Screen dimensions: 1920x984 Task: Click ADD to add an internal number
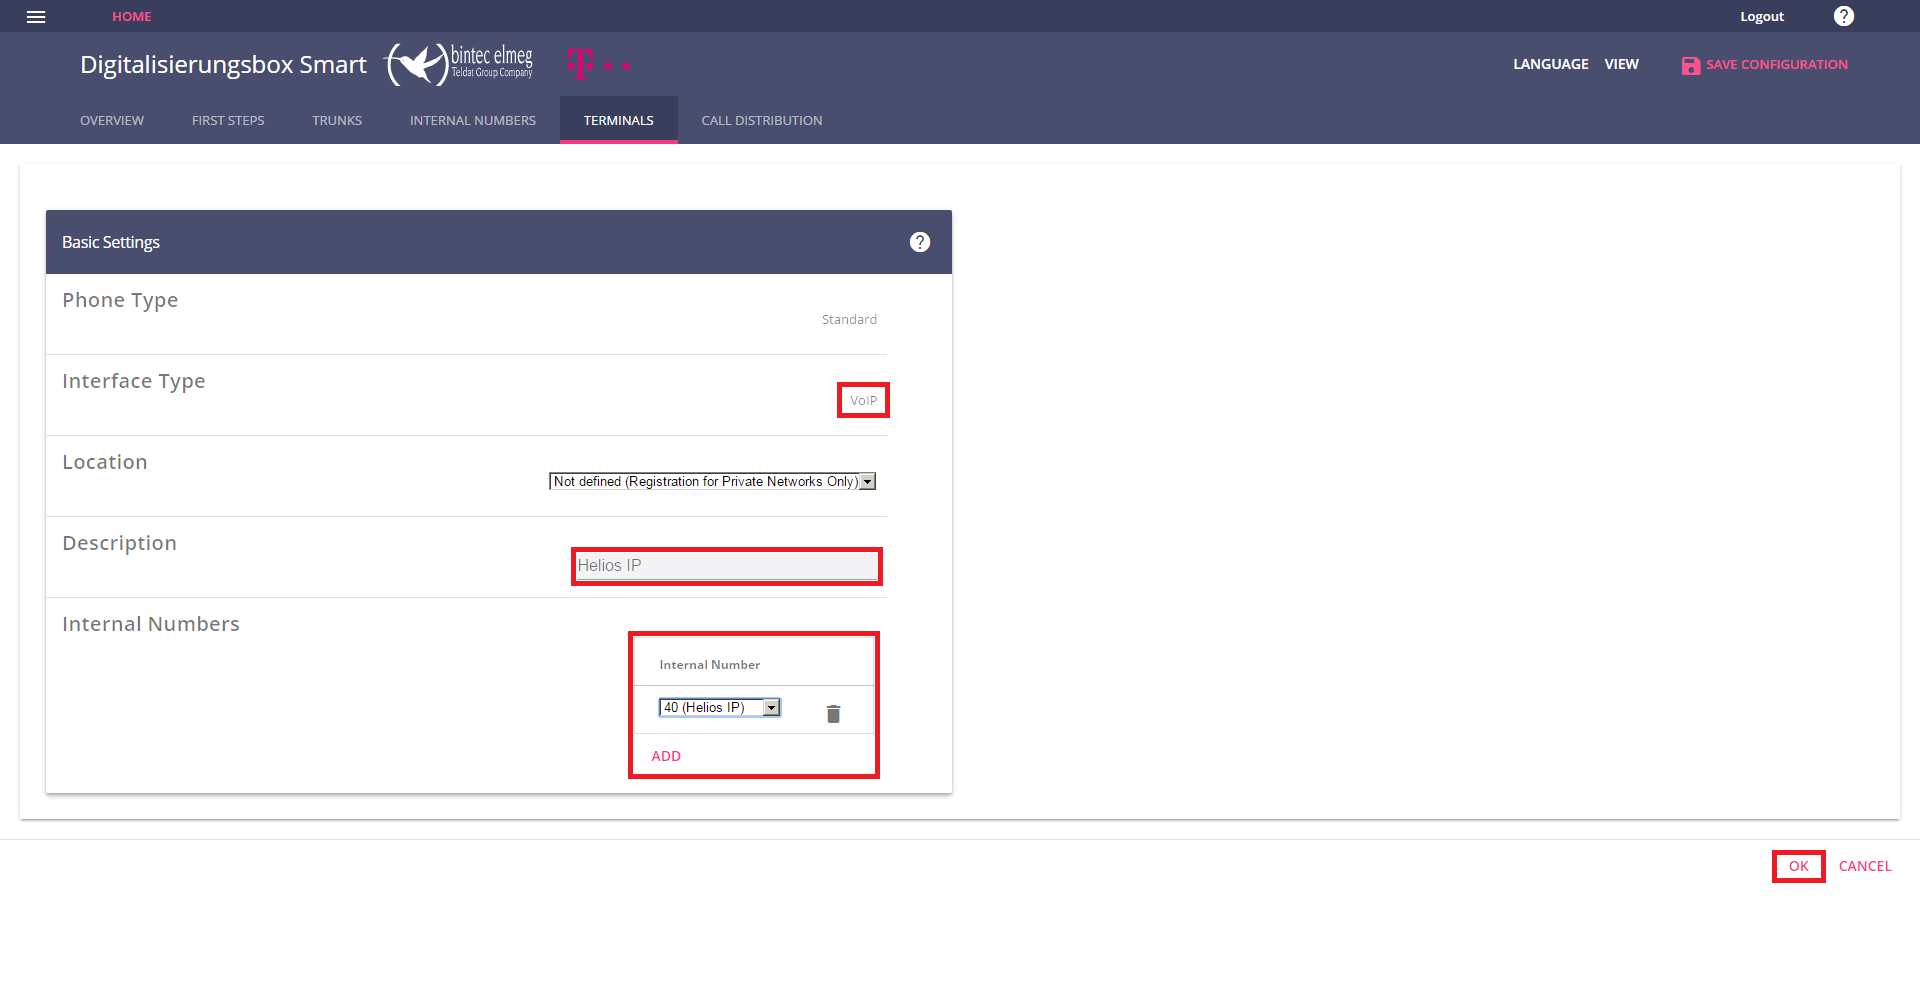666,756
